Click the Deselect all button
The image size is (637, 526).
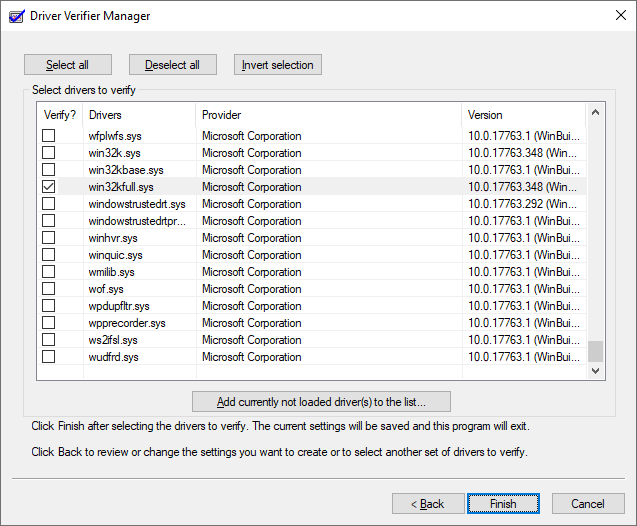click(x=172, y=65)
